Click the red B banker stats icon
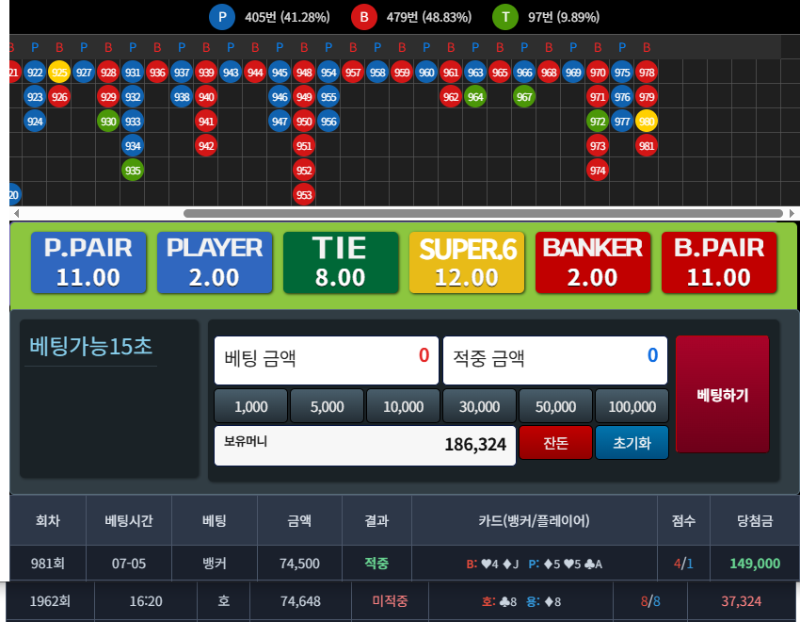Image resolution: width=800 pixels, height=622 pixels. [x=364, y=17]
